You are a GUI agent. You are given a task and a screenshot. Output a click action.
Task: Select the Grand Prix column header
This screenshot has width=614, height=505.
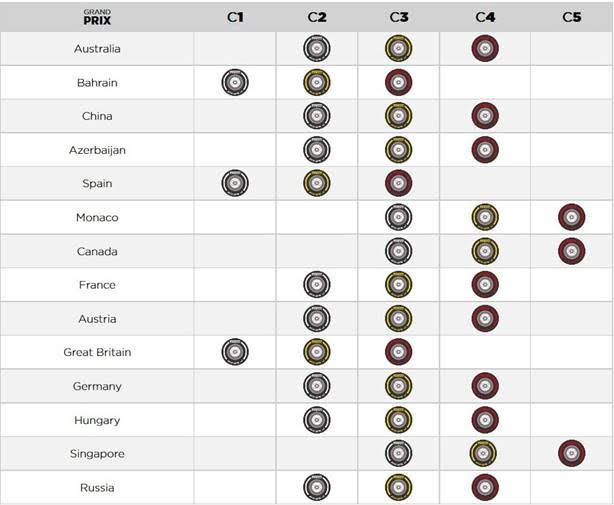point(97,17)
